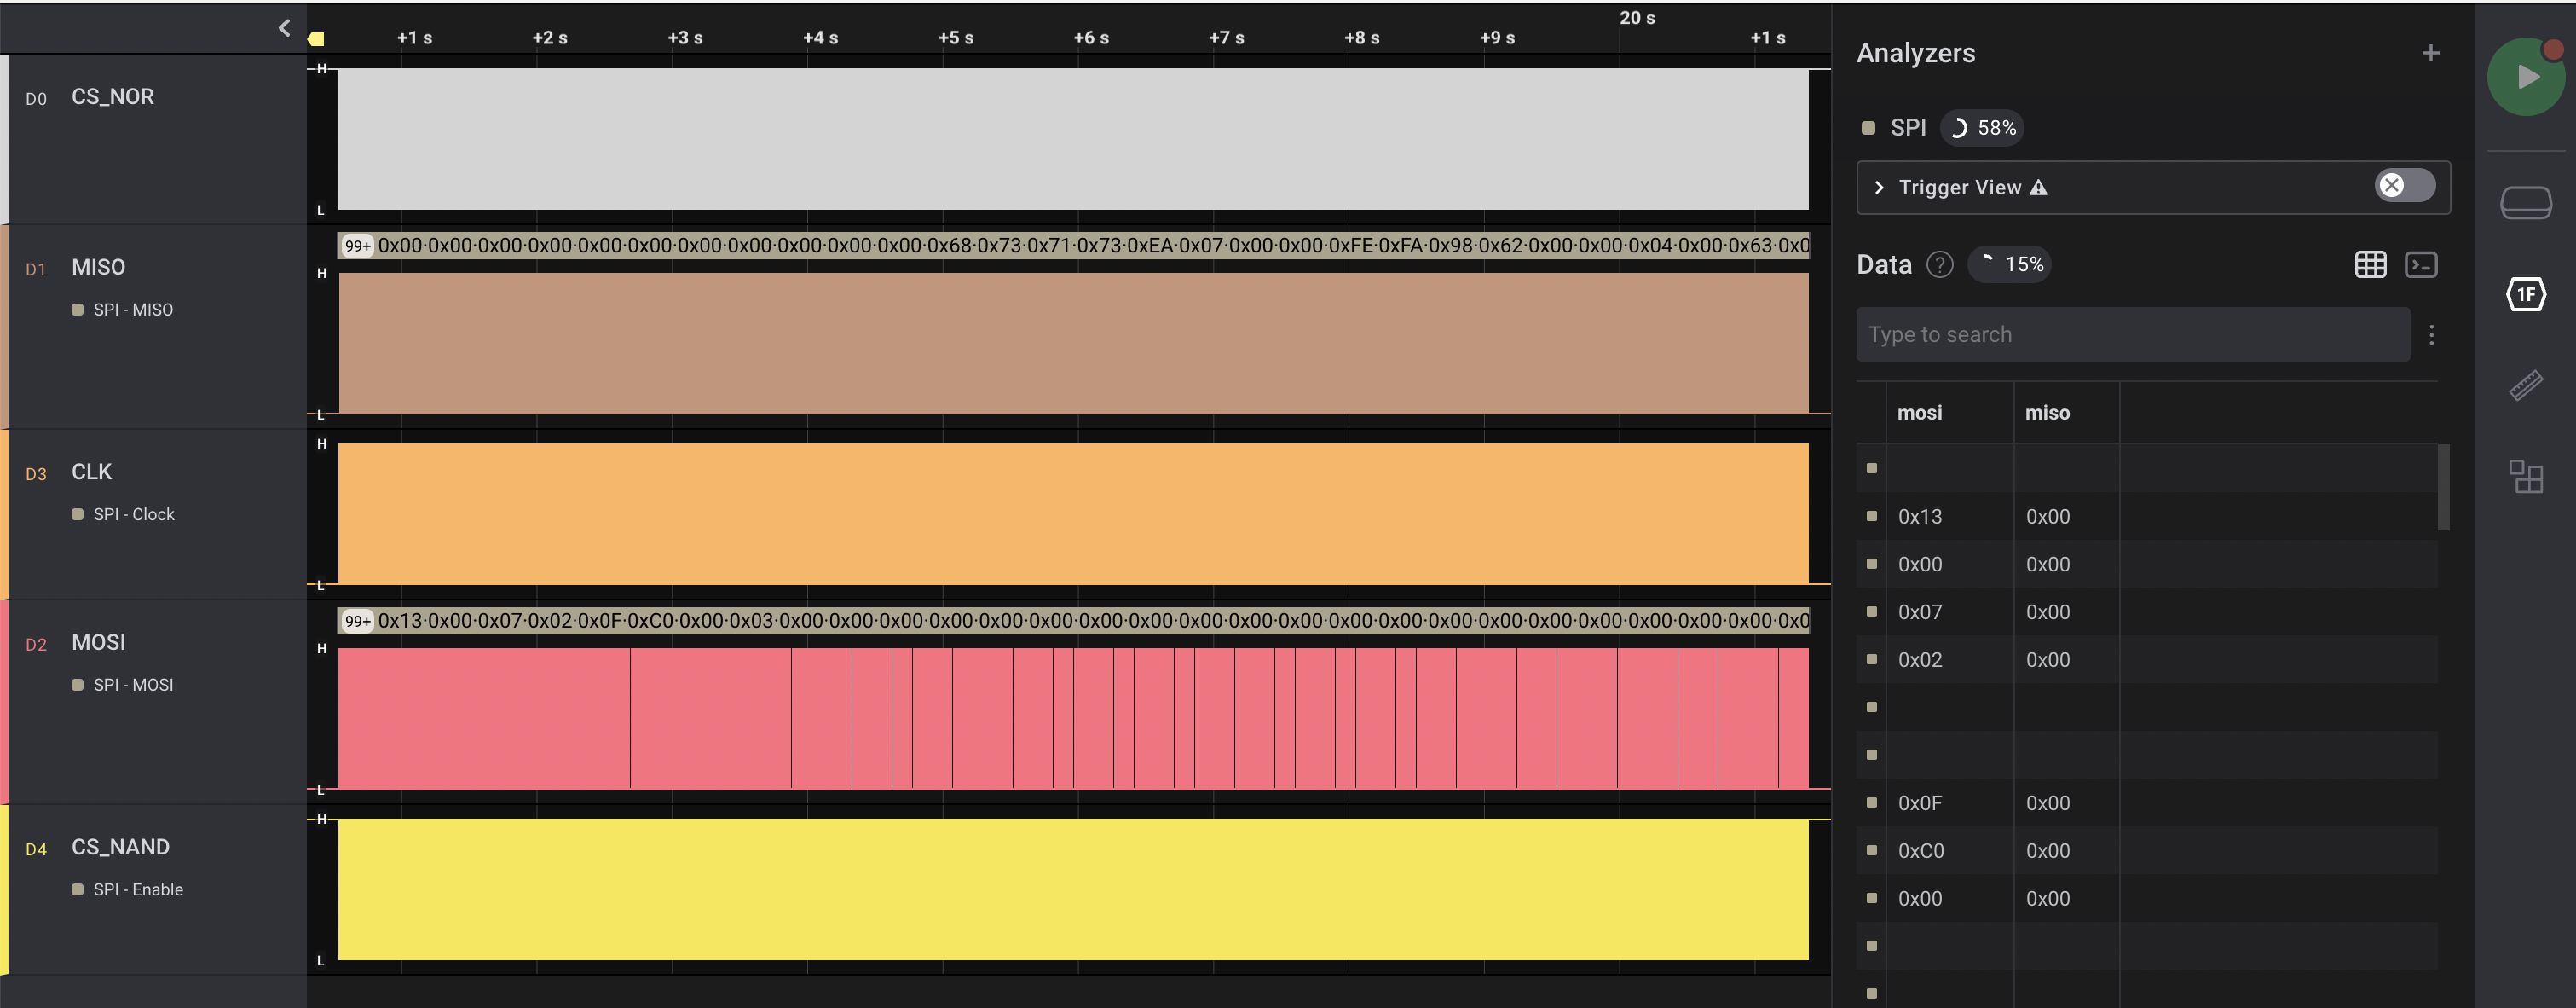
Task: Start capture with green play button
Action: (x=2525, y=77)
